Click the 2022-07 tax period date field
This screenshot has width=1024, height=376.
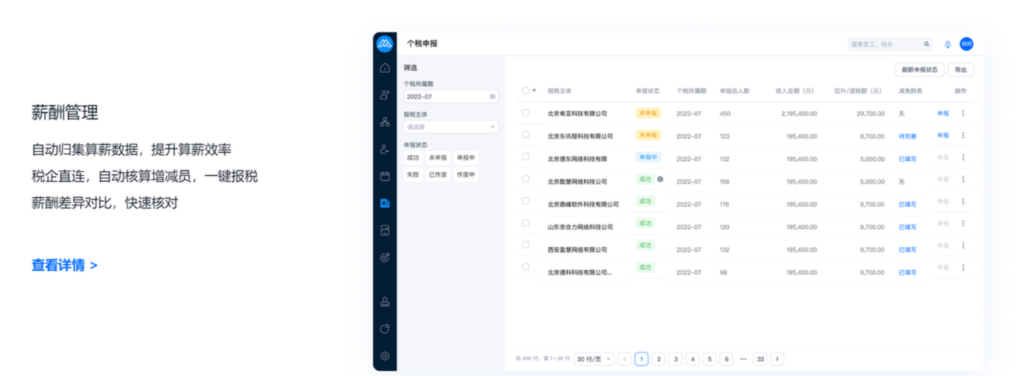[x=451, y=96]
